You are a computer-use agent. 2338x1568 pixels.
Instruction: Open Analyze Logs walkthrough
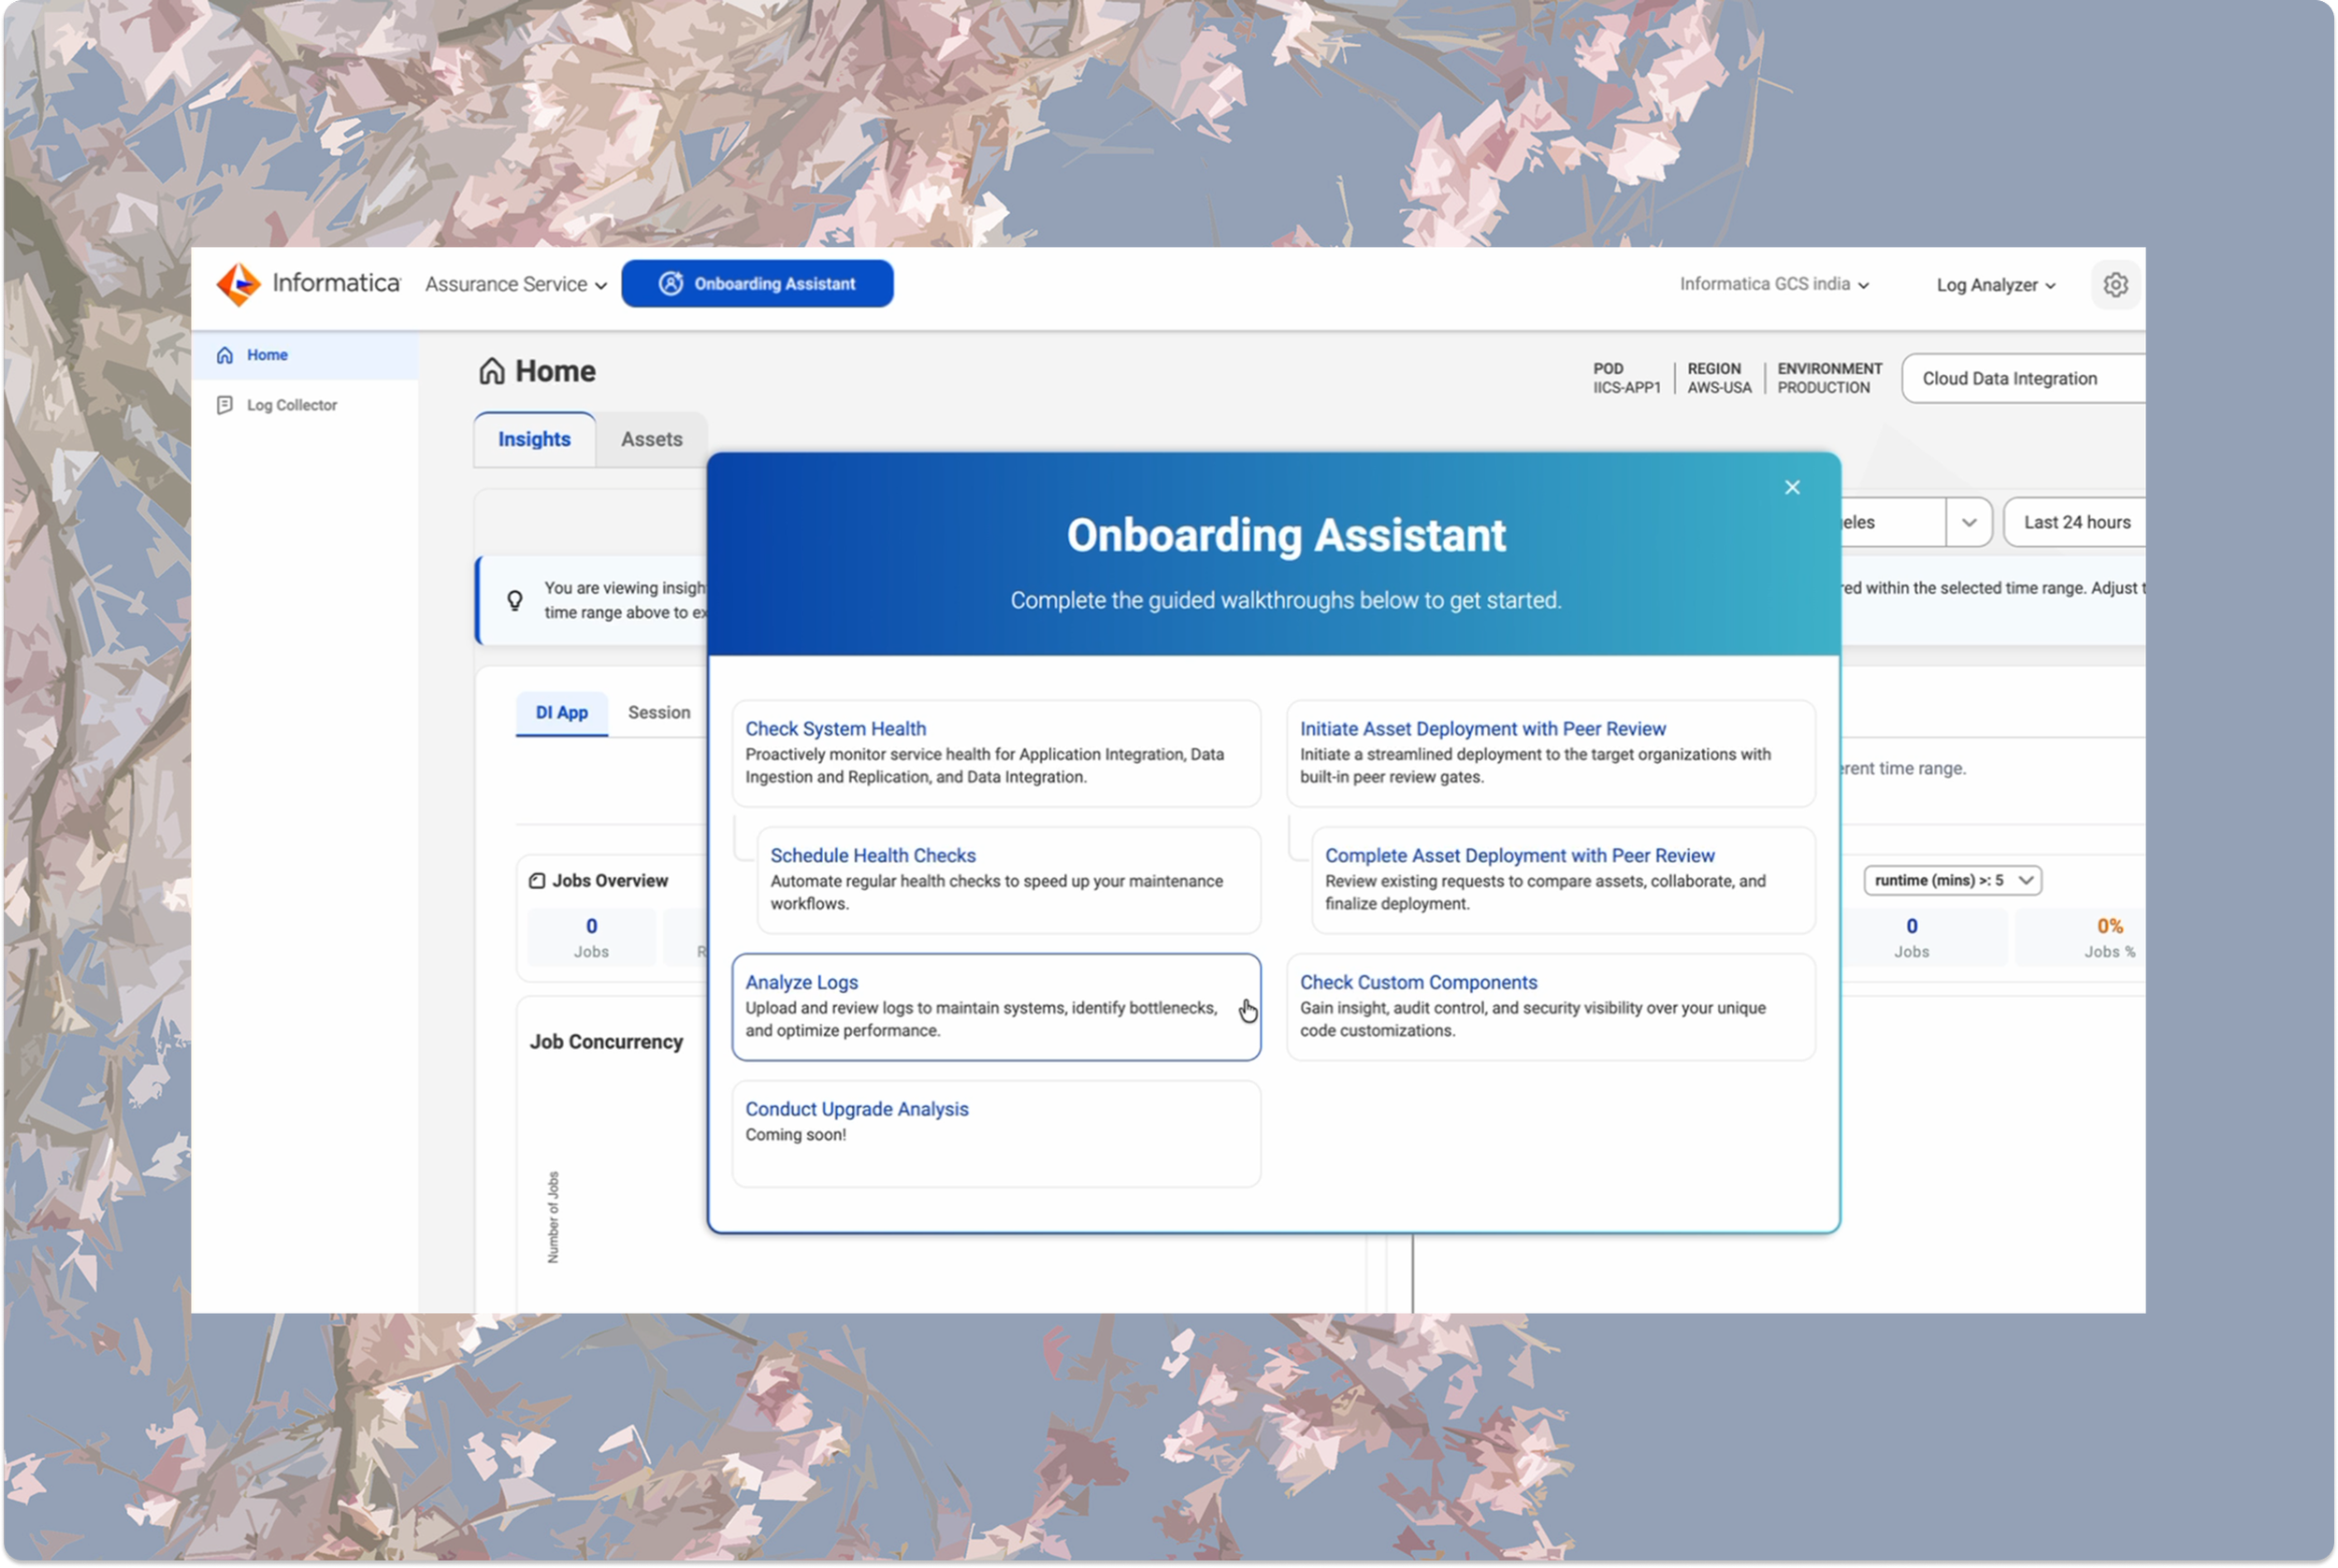tap(996, 1007)
